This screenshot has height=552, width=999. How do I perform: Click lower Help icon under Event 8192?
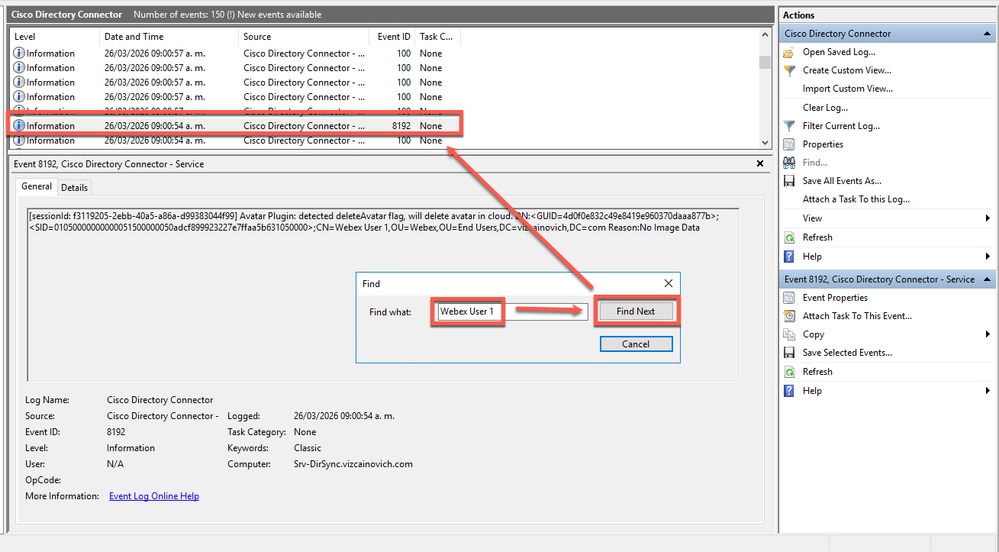(x=789, y=391)
